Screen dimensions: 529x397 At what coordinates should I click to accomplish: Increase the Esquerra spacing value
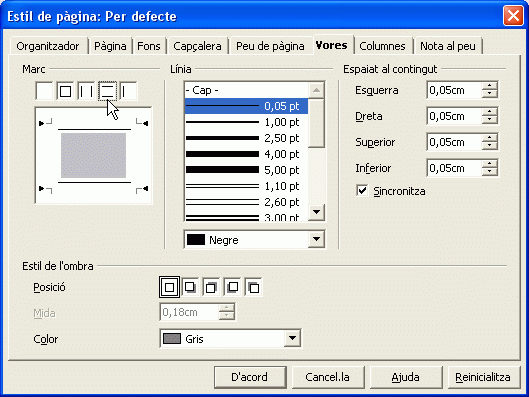[x=490, y=86]
